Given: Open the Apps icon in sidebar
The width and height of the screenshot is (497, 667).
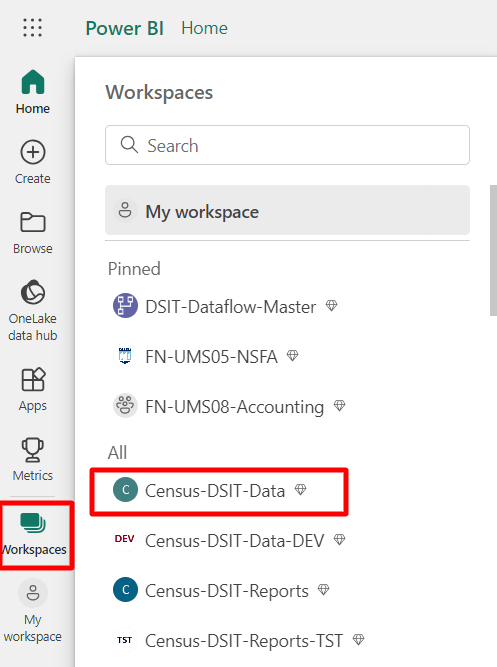Looking at the screenshot, I should pyautogui.click(x=33, y=379).
